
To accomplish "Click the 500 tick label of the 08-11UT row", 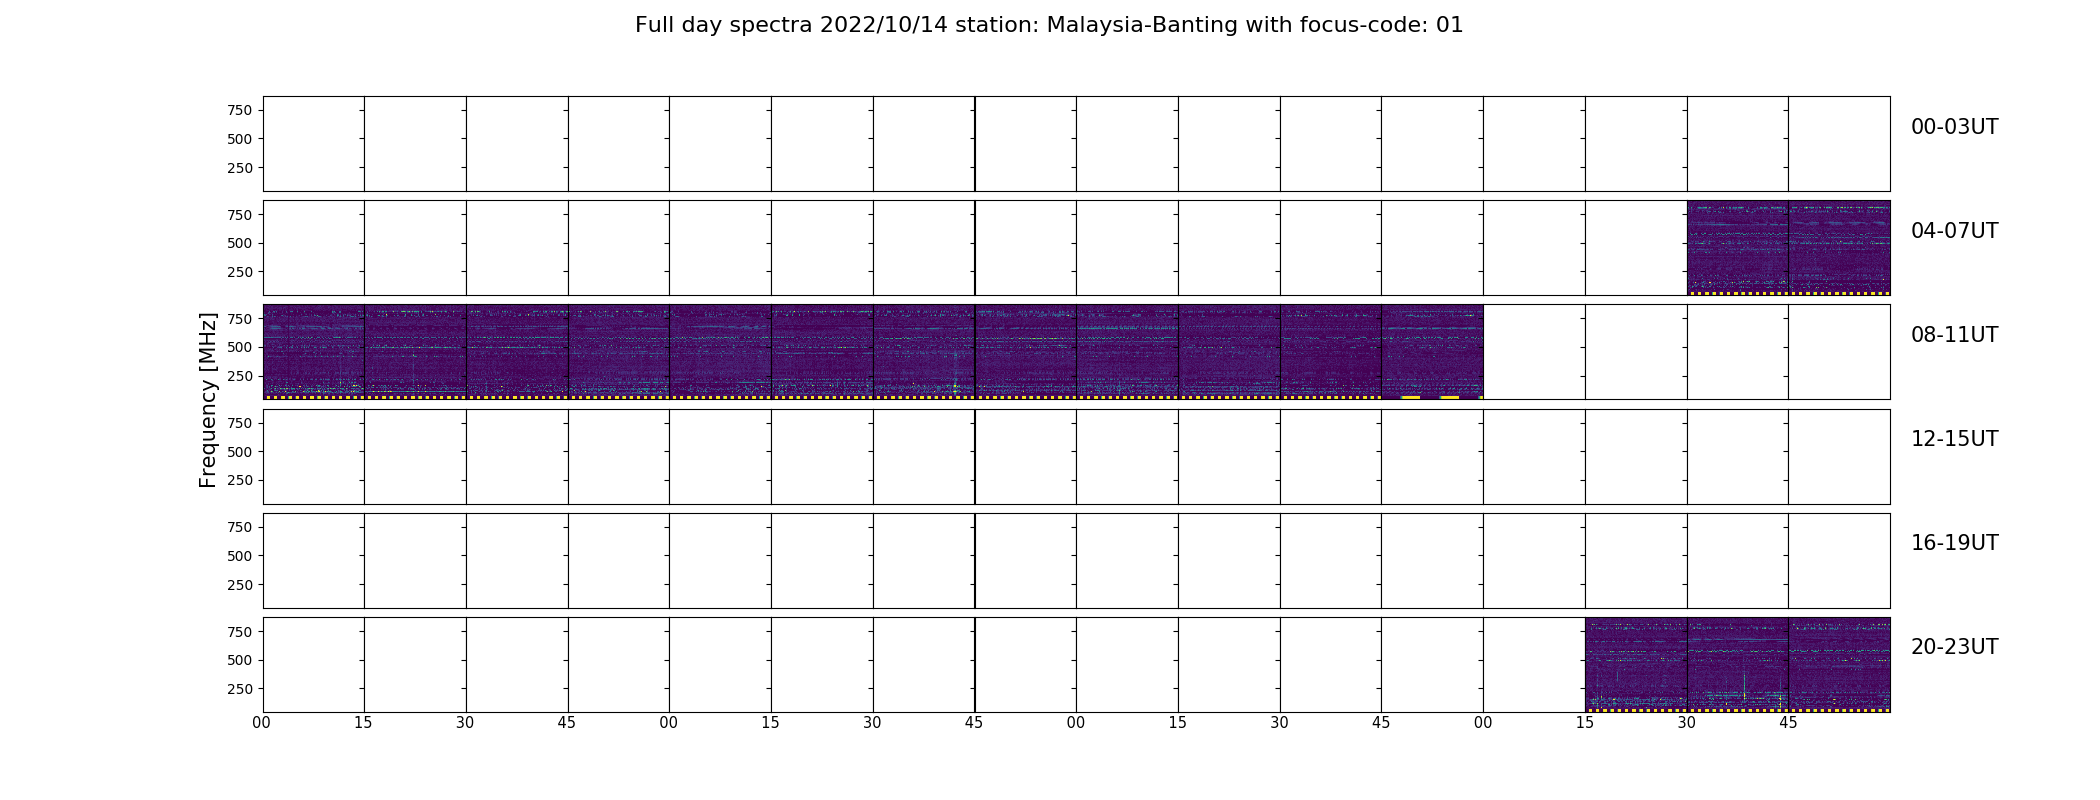I will click(x=239, y=347).
